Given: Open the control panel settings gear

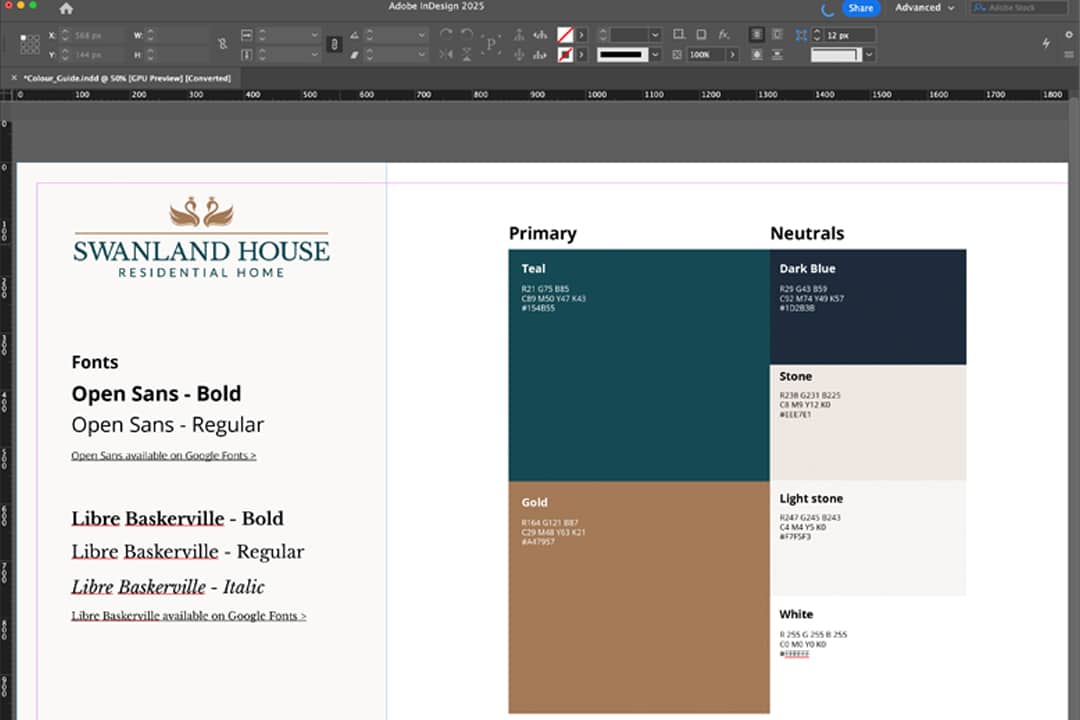Looking at the screenshot, I should 1069,34.
